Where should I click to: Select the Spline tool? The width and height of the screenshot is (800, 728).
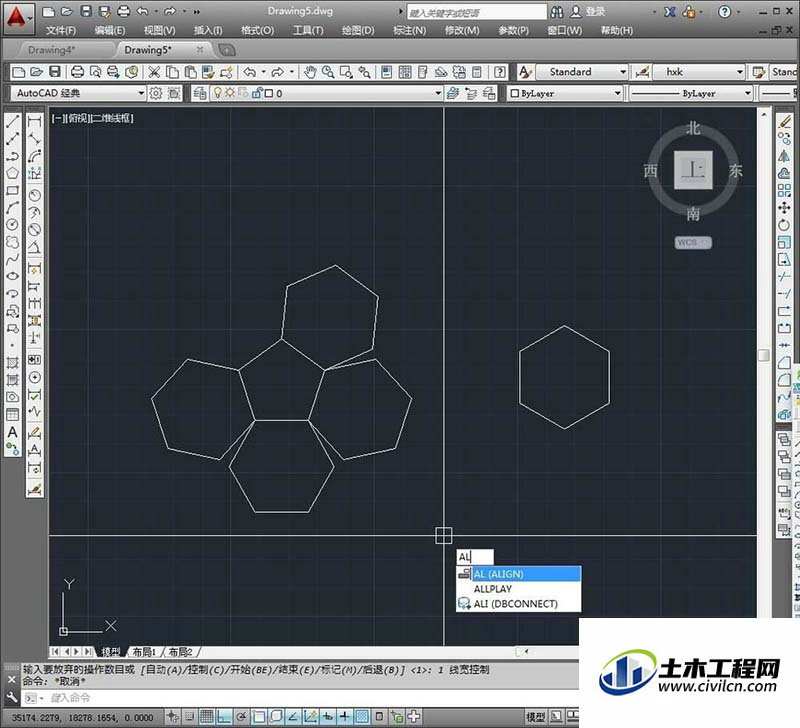point(12,260)
